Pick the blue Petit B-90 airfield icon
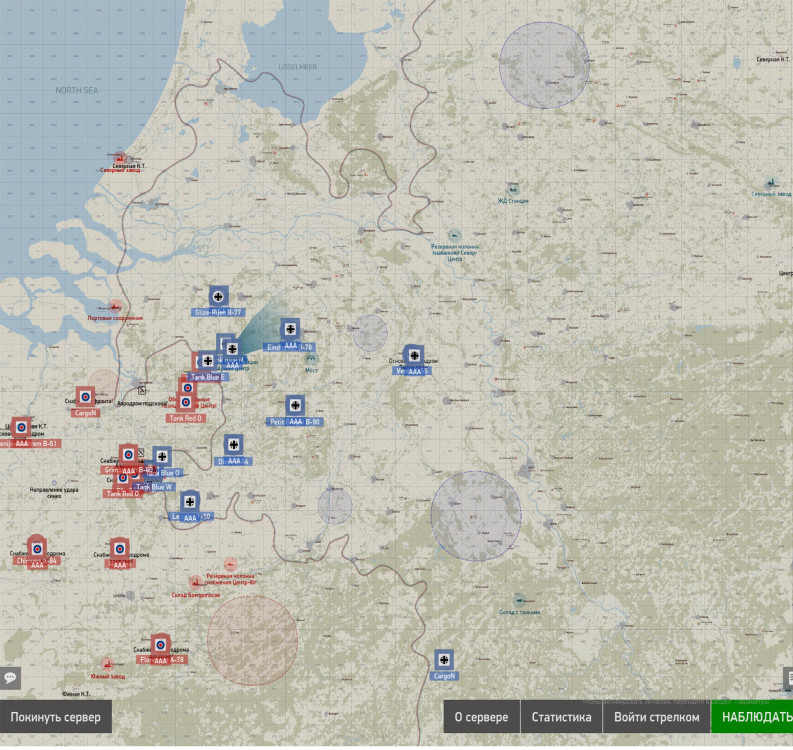Screen dimensions: 793x750 point(295,406)
